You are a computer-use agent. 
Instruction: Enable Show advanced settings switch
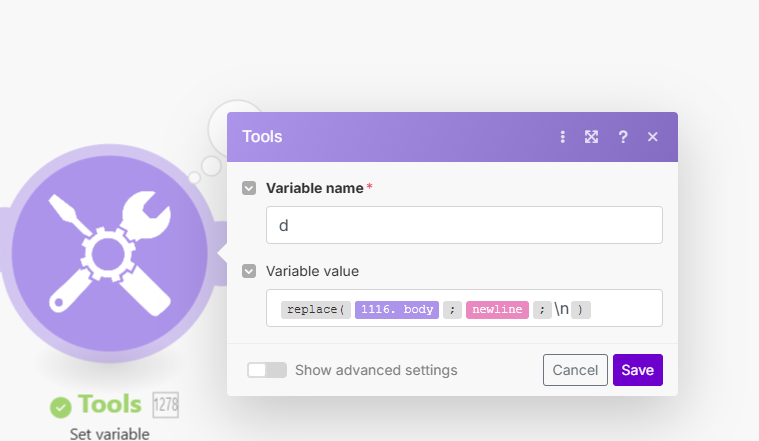pos(267,370)
